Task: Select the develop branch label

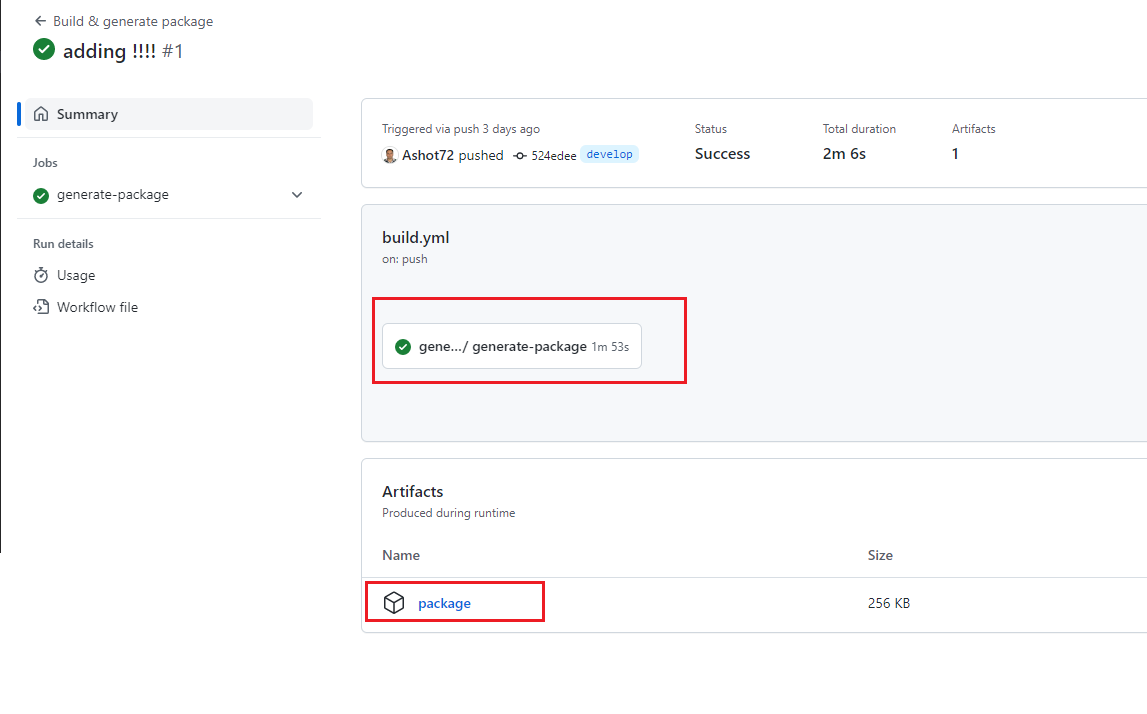Action: [x=609, y=155]
